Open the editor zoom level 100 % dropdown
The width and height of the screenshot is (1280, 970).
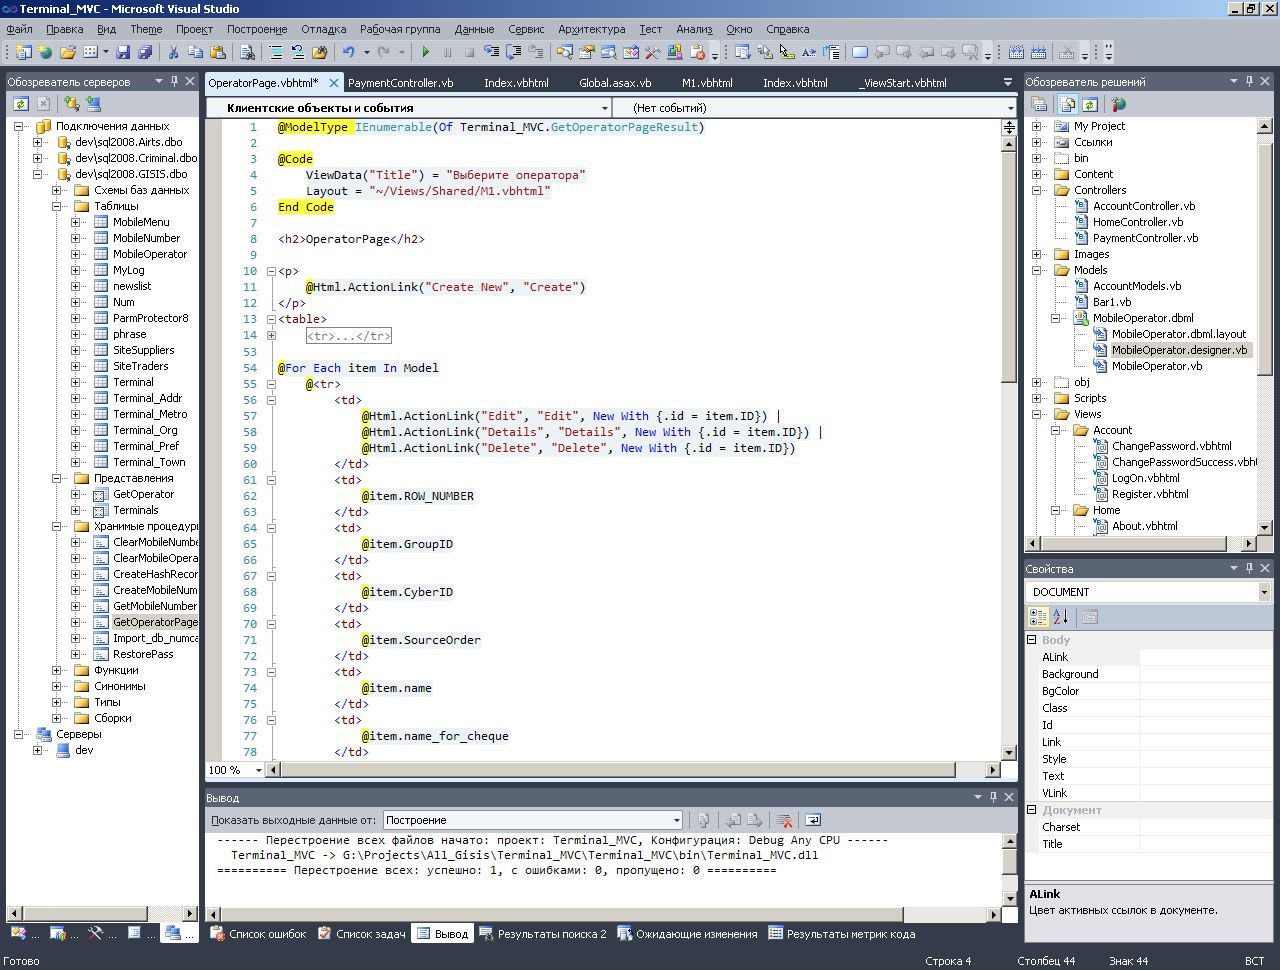(257, 770)
